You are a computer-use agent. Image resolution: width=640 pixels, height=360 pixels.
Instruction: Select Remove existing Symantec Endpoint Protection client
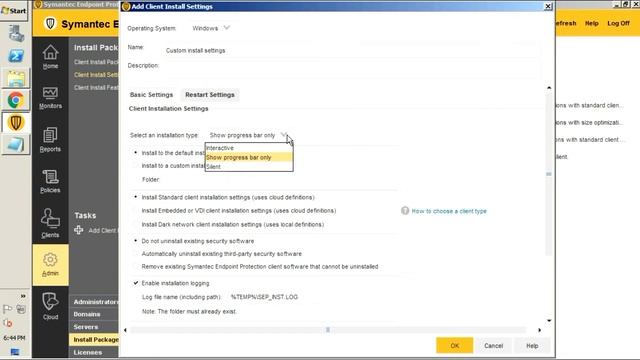point(136,266)
